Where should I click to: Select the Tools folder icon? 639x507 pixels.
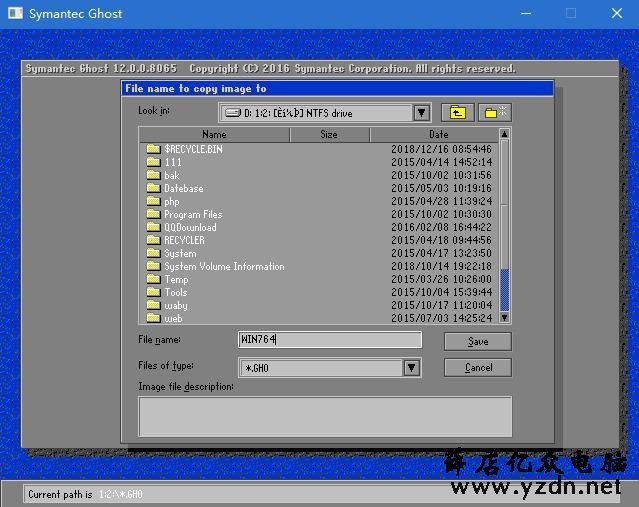(153, 292)
